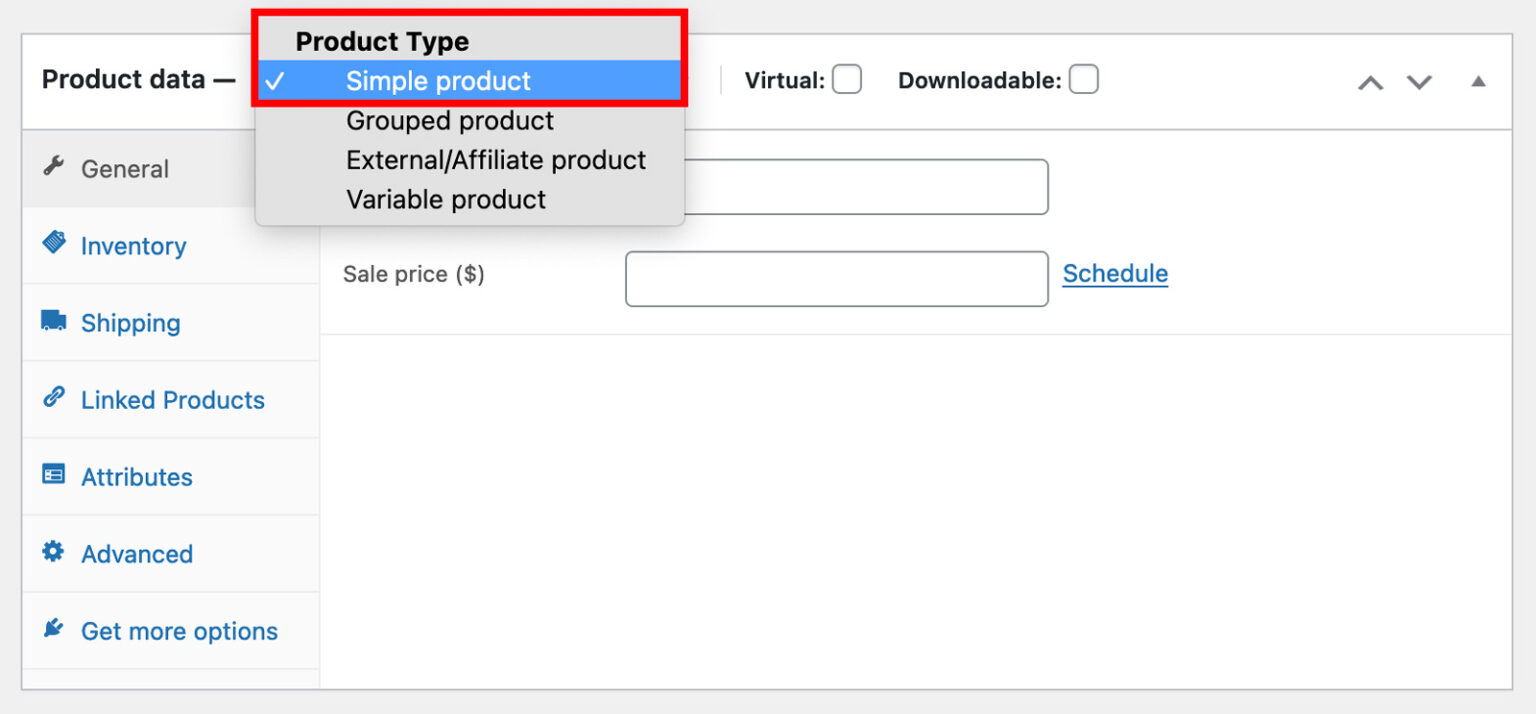Switch to the Advanced tab
Screen dimensions: 1536x714
(x=136, y=553)
